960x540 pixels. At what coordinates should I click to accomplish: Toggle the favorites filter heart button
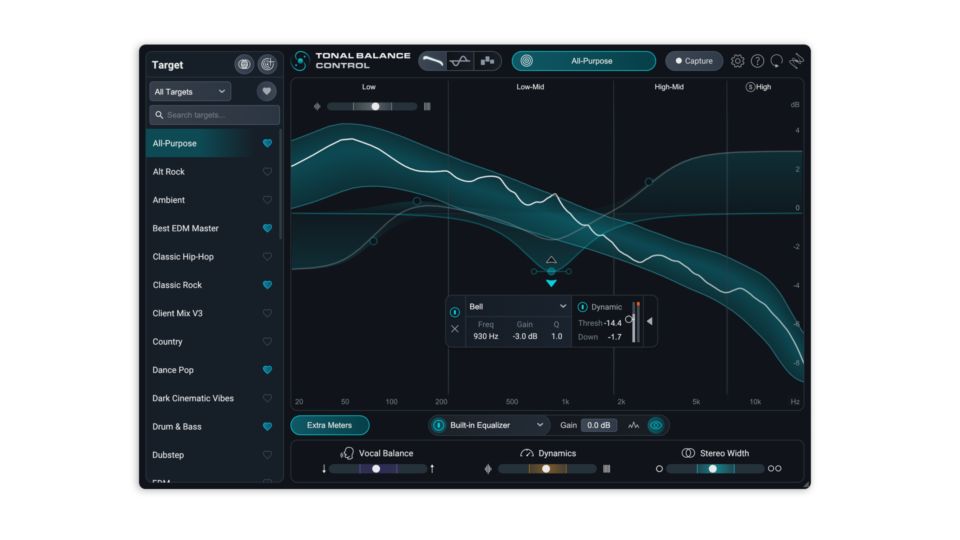tap(266, 91)
